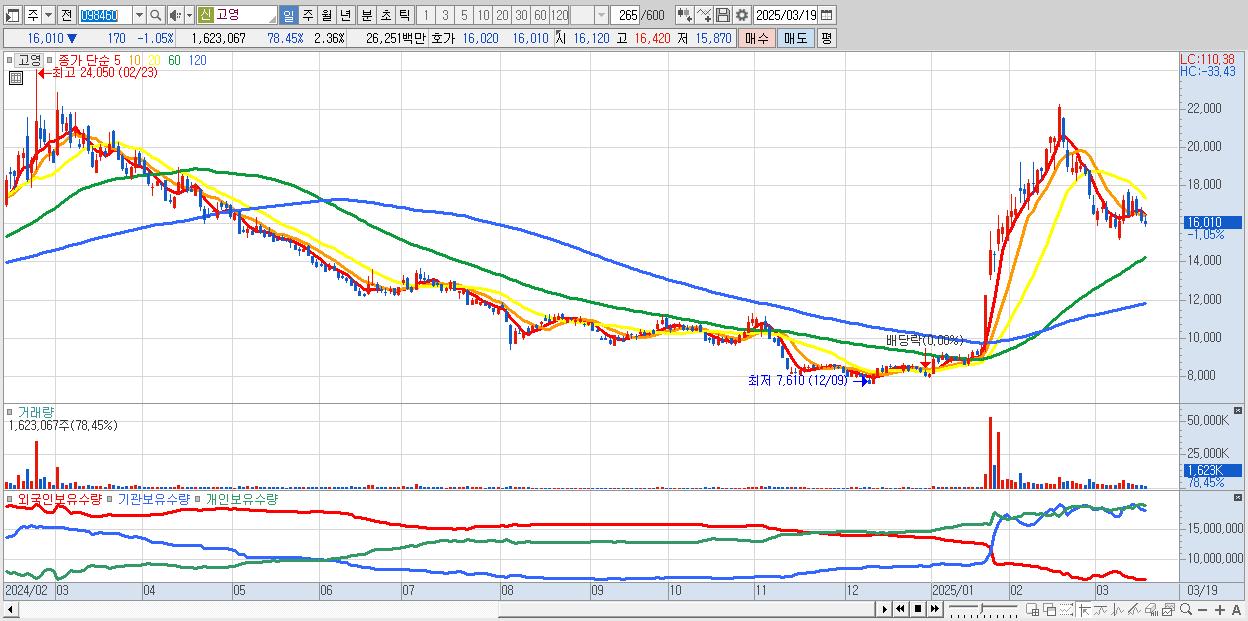
Task: Select the 틱 (tick) period button
Action: coord(404,15)
